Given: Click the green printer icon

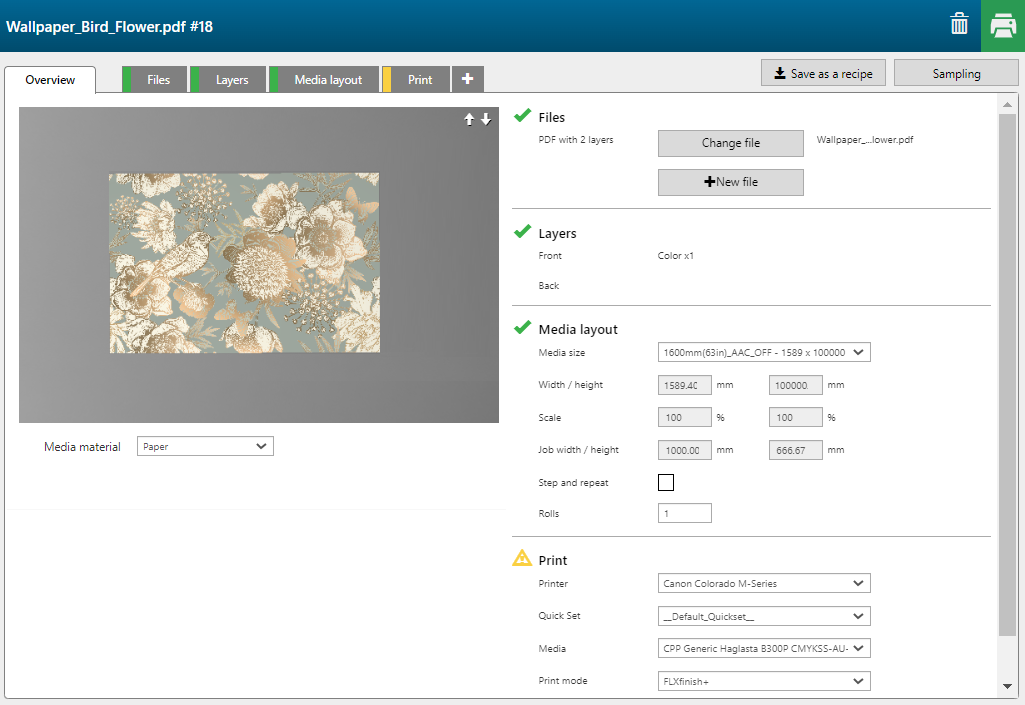Looking at the screenshot, I should tap(1003, 26).
